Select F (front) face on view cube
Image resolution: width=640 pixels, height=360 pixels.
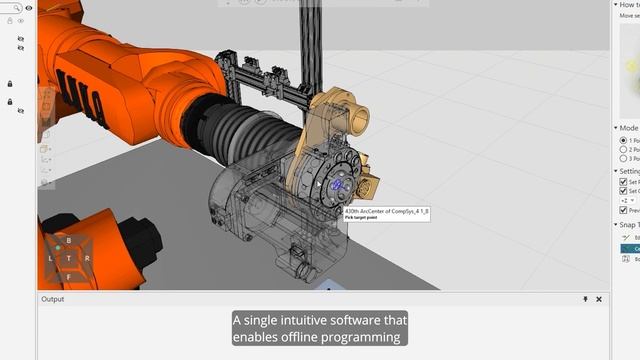point(69,277)
